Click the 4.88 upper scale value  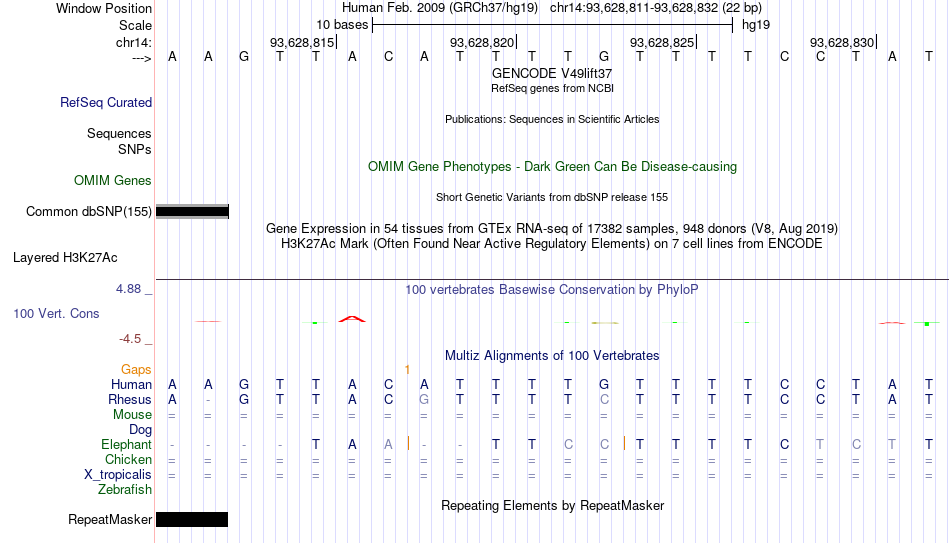point(128,288)
